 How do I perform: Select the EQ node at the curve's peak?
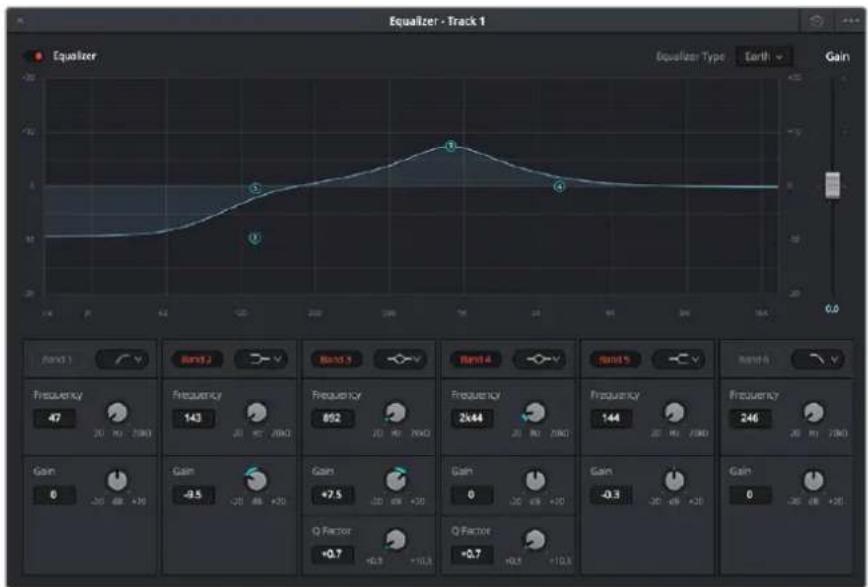(x=451, y=146)
